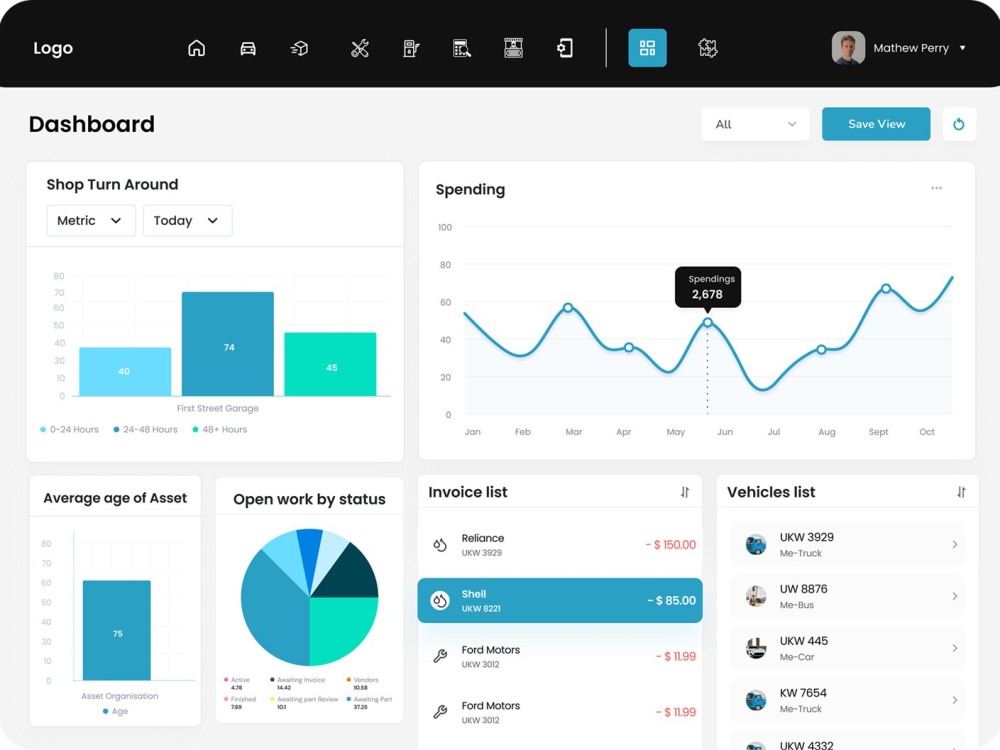Image resolution: width=1000 pixels, height=750 pixels.
Task: Click the bar labeled 75 in Average age chart
Action: coord(117,630)
